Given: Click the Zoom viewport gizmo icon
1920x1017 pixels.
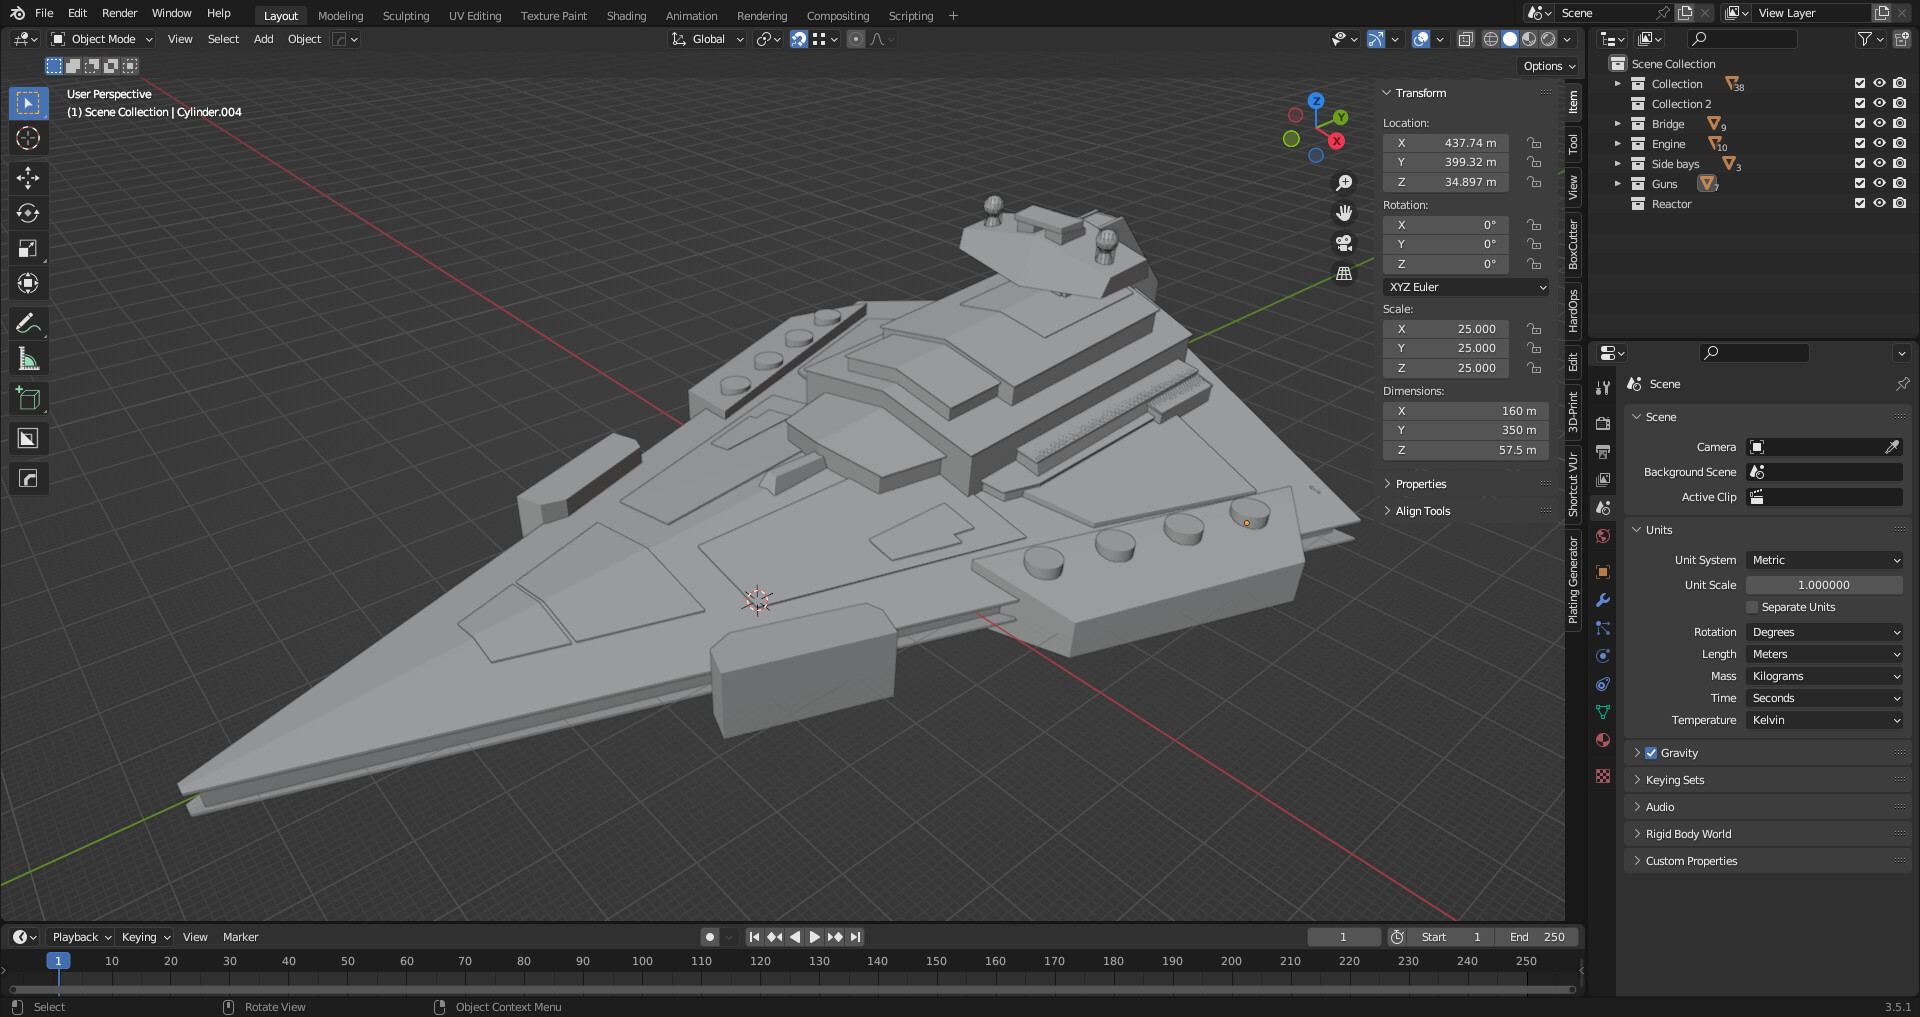Looking at the screenshot, I should (x=1344, y=183).
